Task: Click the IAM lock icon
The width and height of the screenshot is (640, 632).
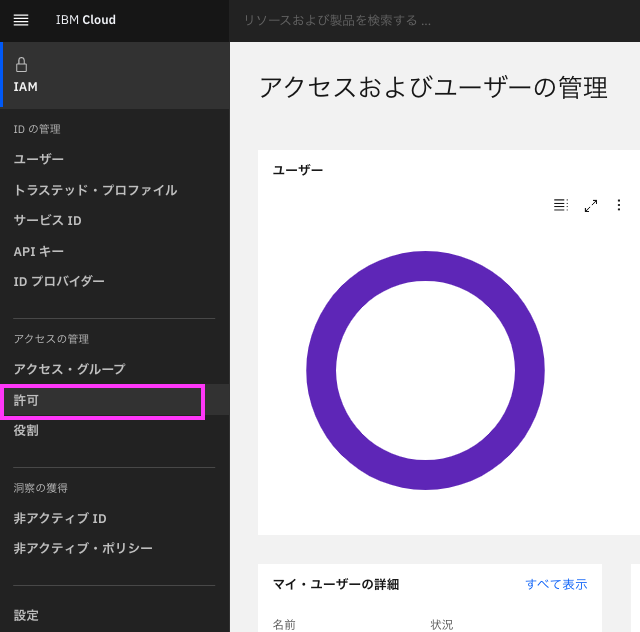Action: (x=21, y=65)
